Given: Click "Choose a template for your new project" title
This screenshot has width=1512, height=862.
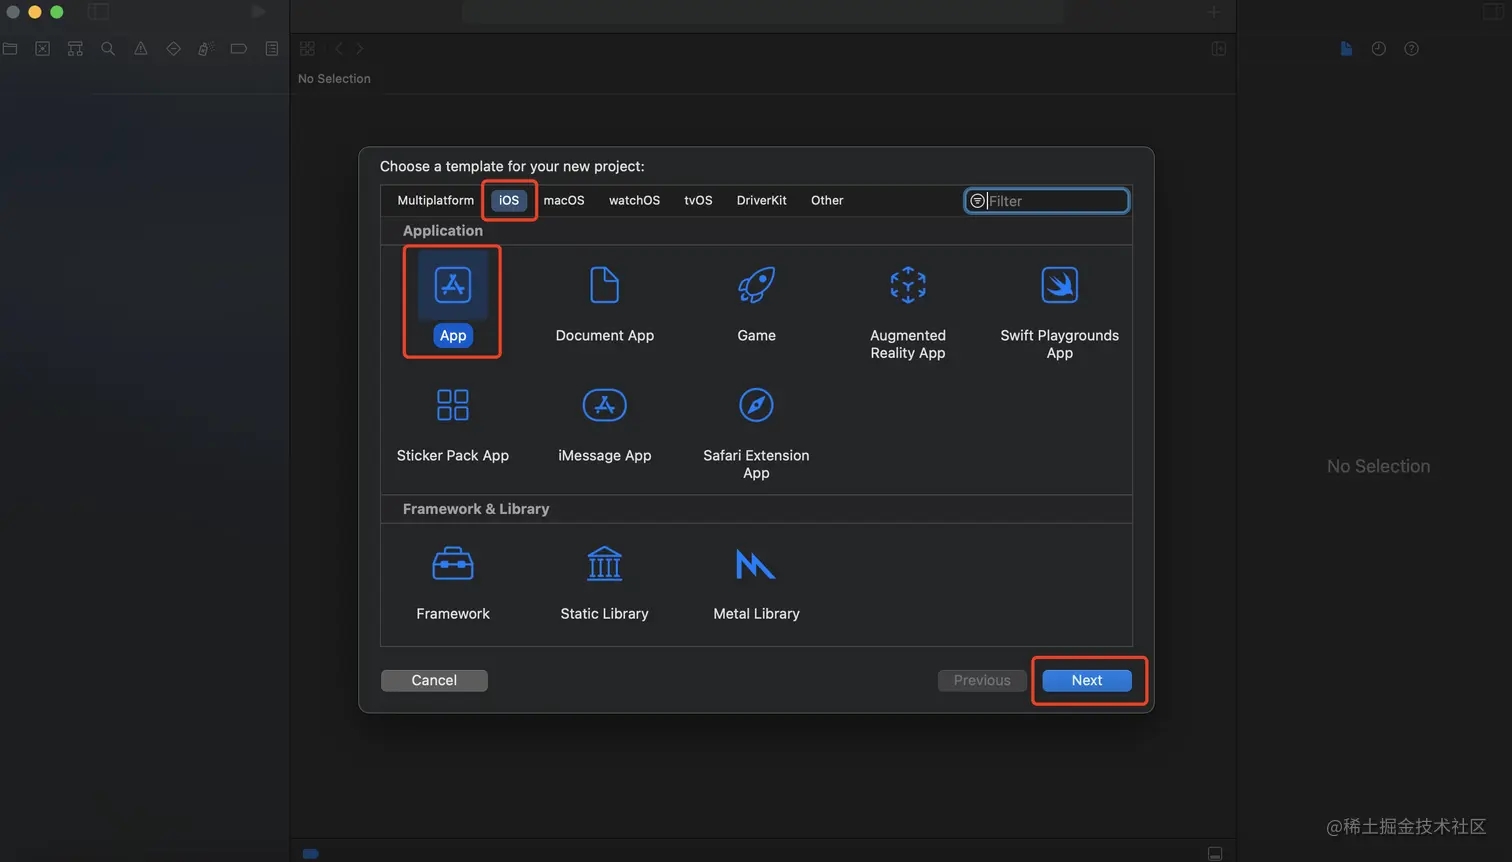Looking at the screenshot, I should [x=512, y=166].
